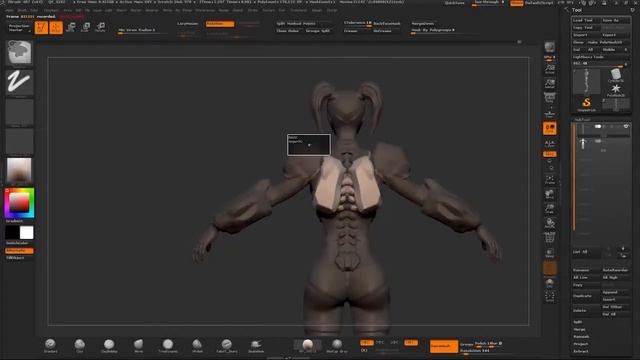Open the material sphere thumbnail in the left shelf
640x360 pixels.
click(x=19, y=171)
